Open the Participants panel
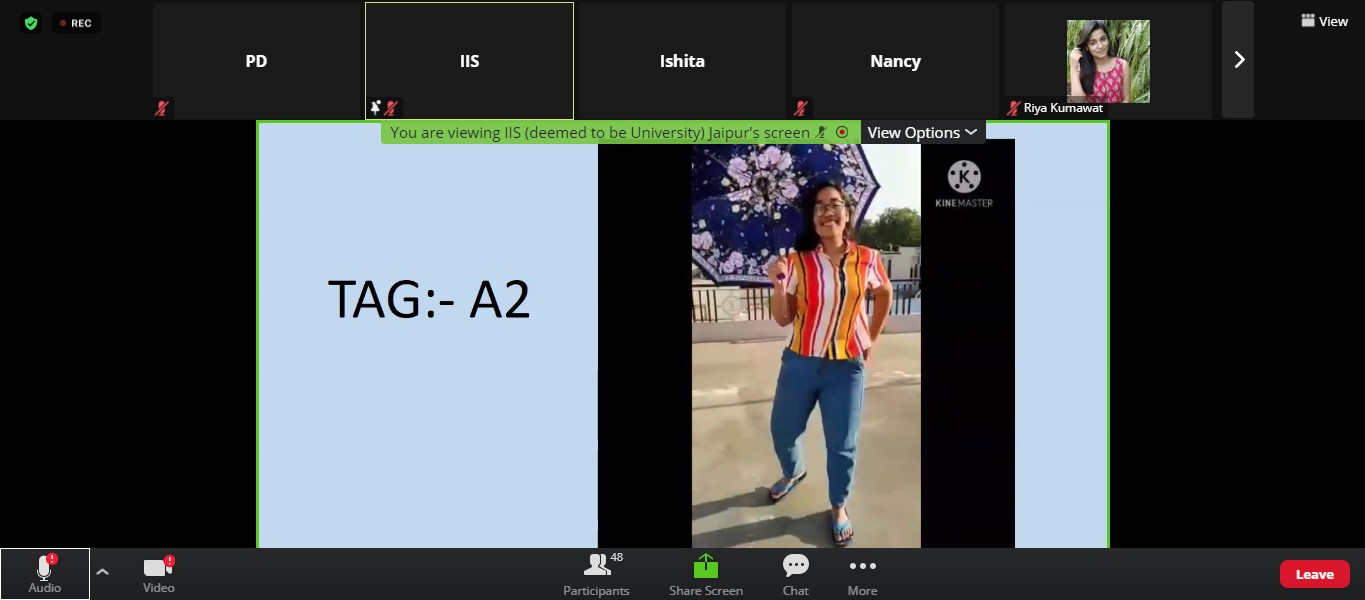 point(597,574)
